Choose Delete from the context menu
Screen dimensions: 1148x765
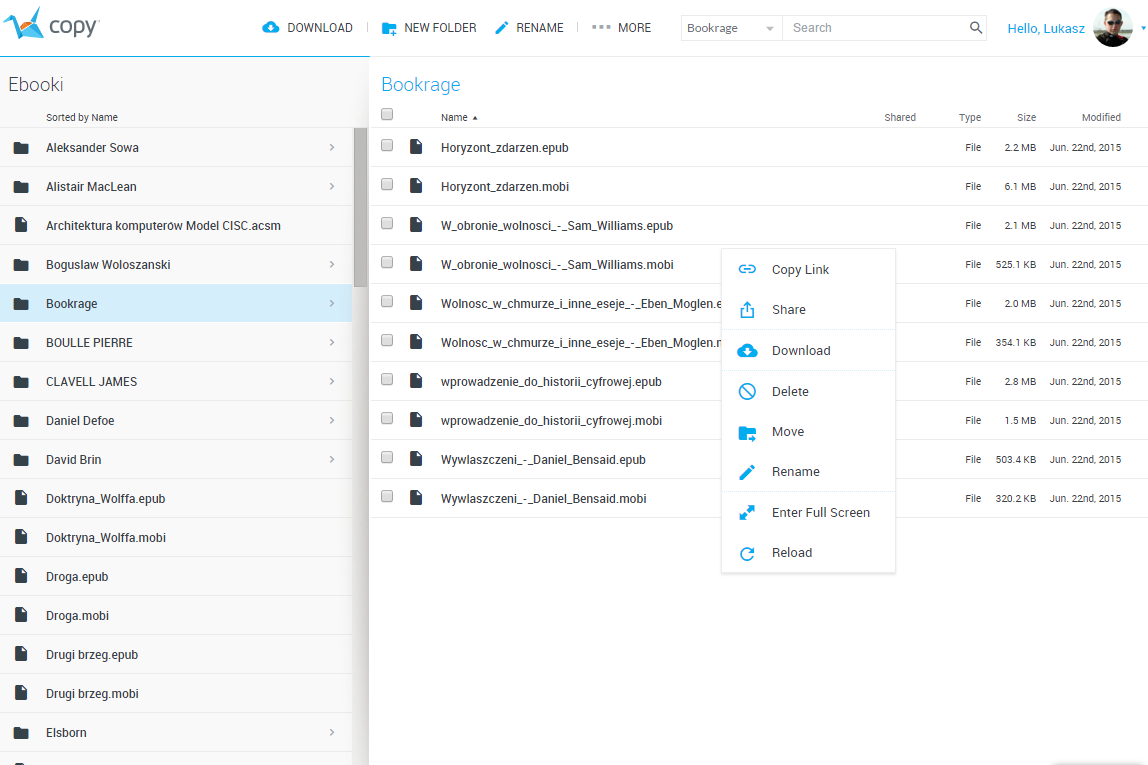pos(790,392)
